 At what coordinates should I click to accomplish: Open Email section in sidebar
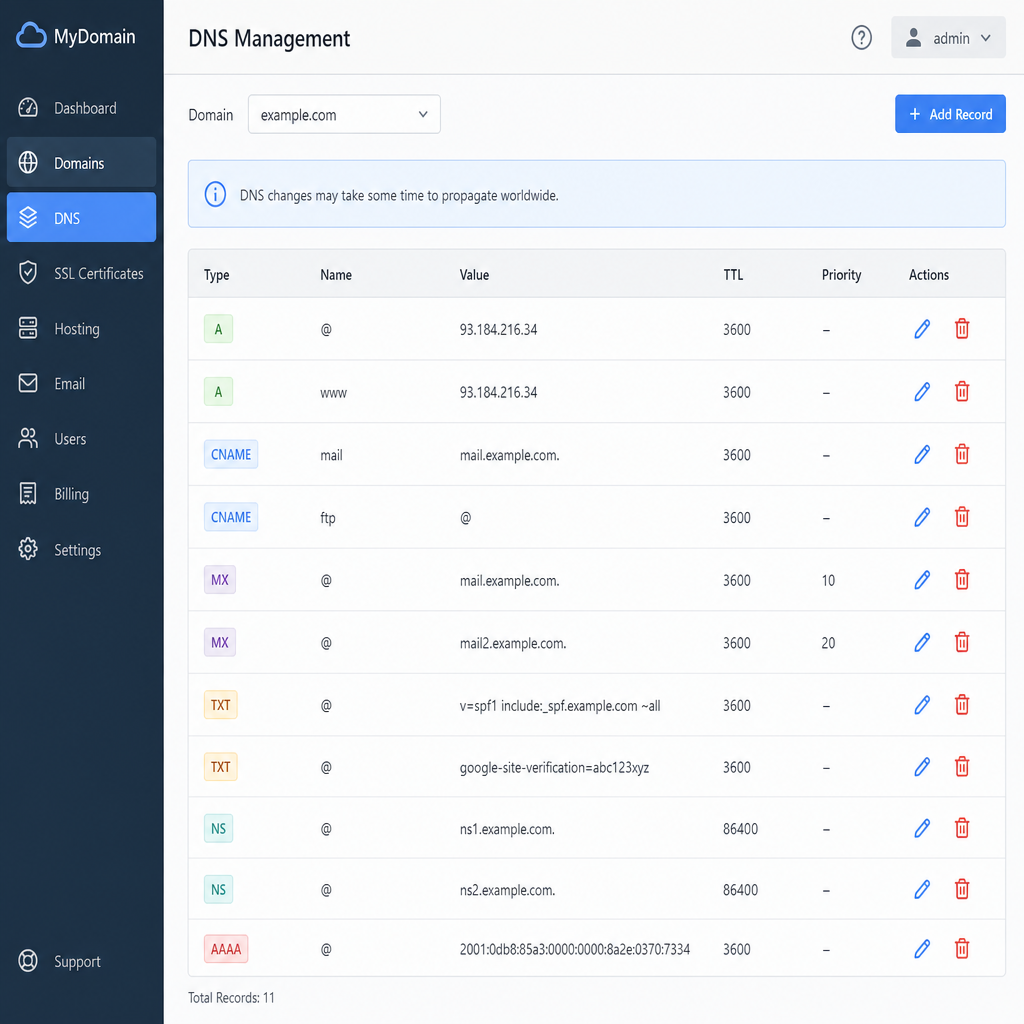[82, 383]
